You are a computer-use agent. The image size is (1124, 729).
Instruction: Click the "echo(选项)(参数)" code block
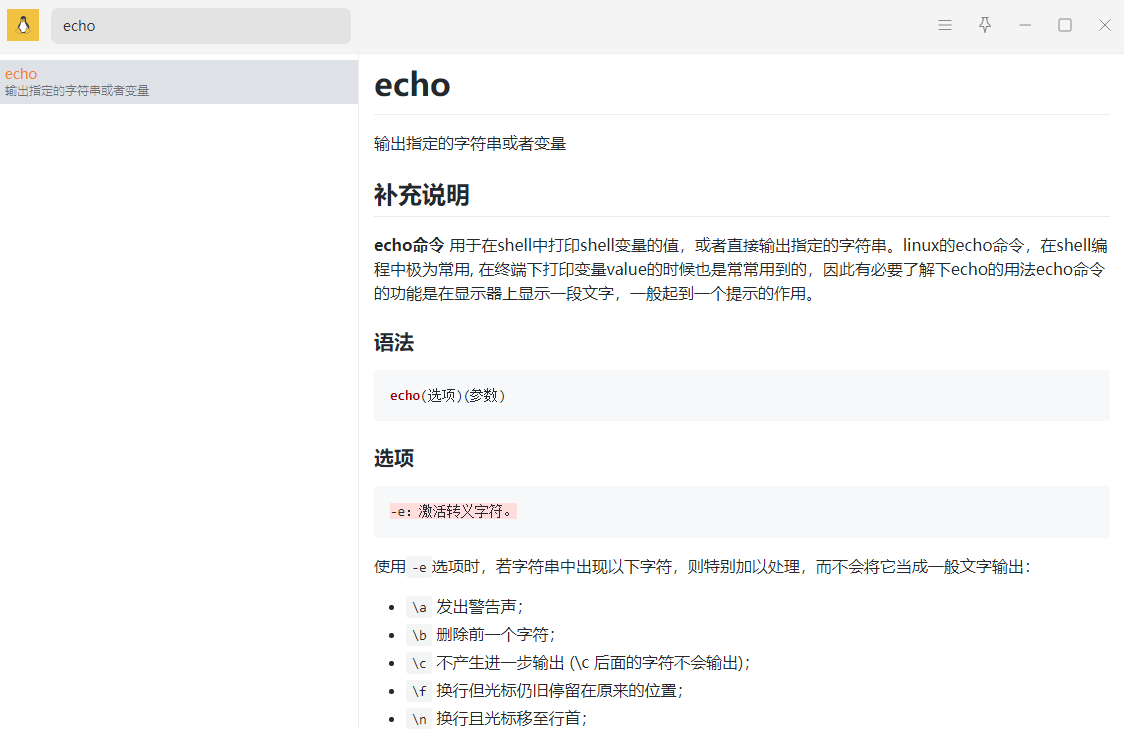coord(742,396)
